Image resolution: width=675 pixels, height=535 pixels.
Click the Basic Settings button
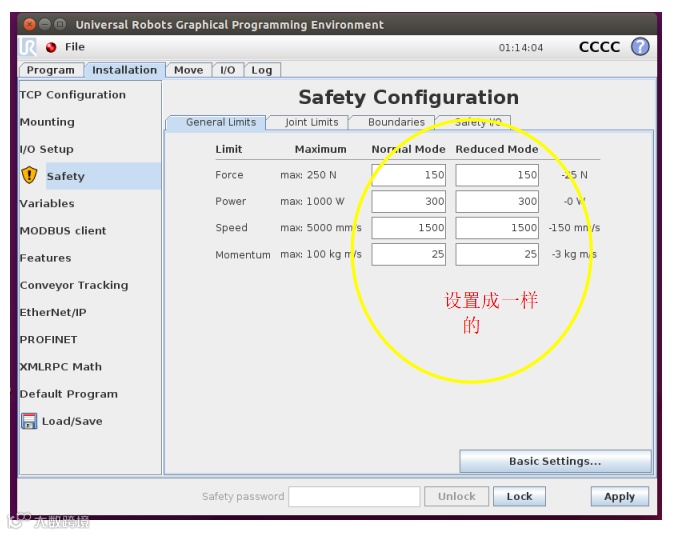[x=555, y=461]
